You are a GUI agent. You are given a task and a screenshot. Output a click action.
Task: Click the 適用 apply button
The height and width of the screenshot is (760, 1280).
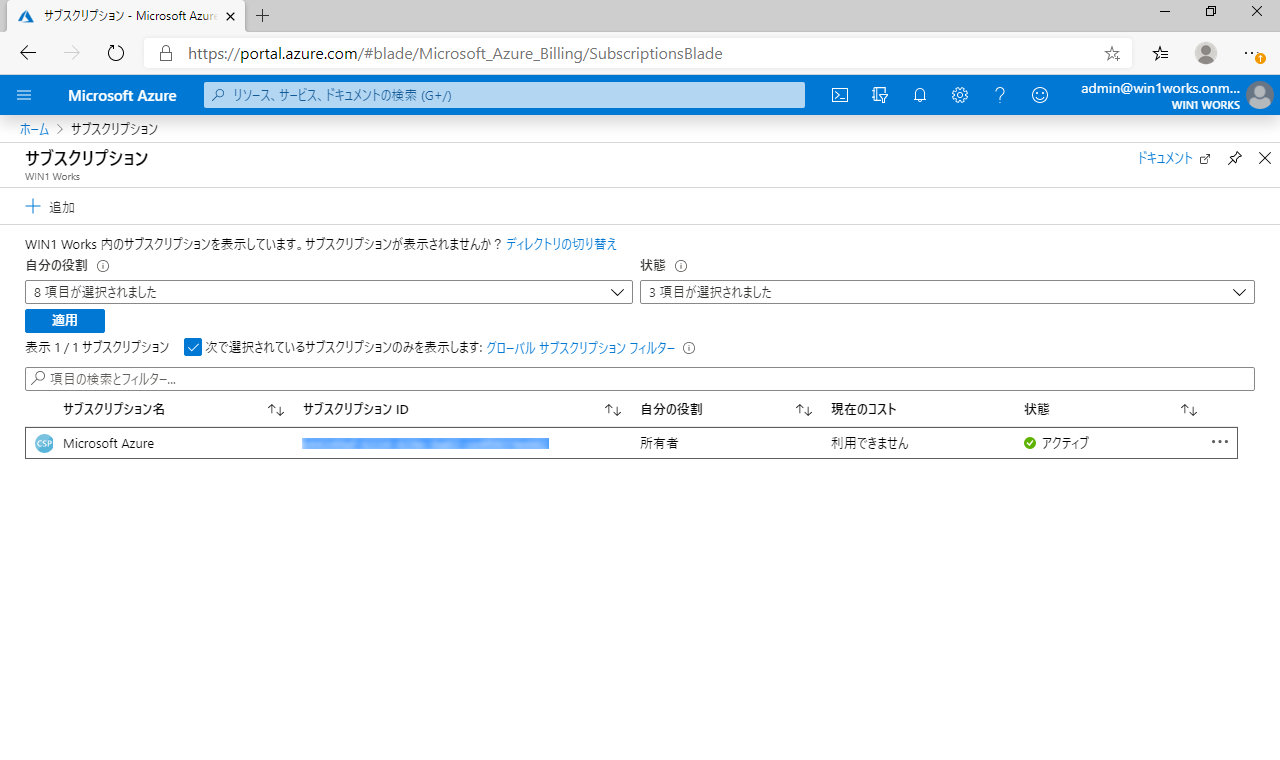point(65,321)
